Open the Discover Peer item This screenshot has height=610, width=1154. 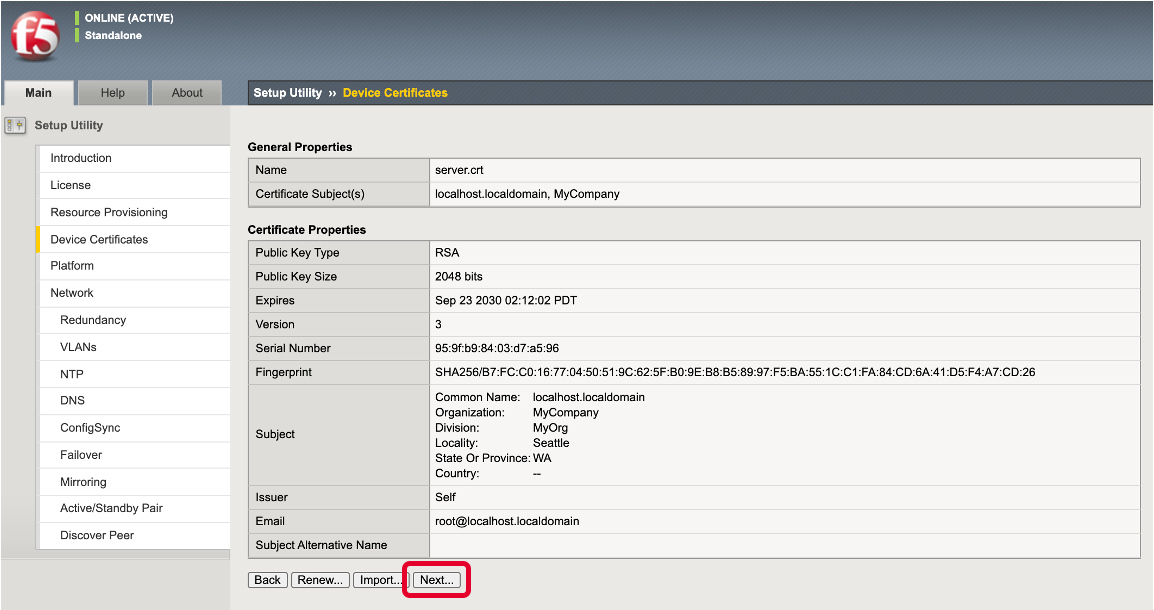(133, 535)
